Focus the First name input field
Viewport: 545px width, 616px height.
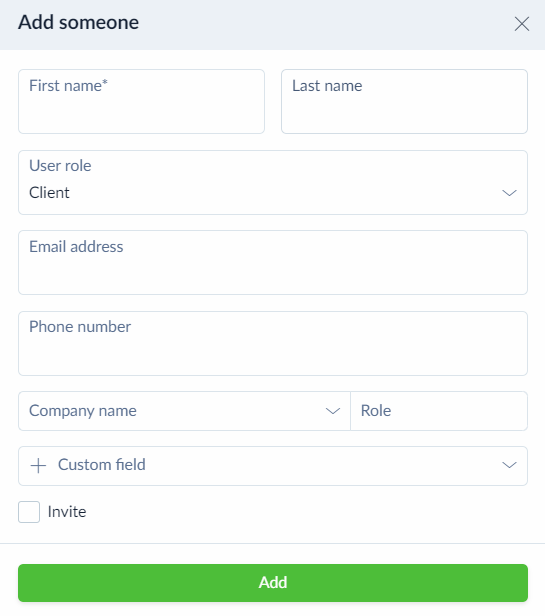tap(141, 102)
